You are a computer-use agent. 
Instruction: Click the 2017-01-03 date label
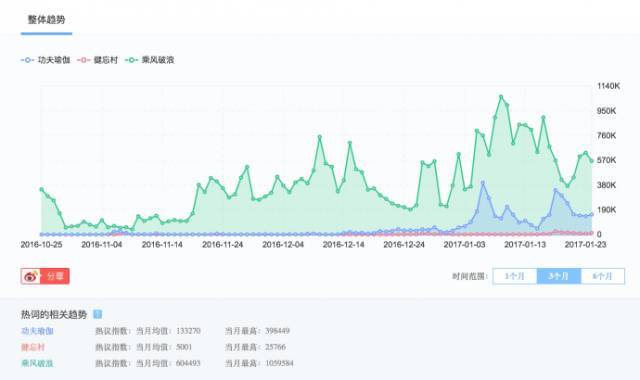(464, 244)
